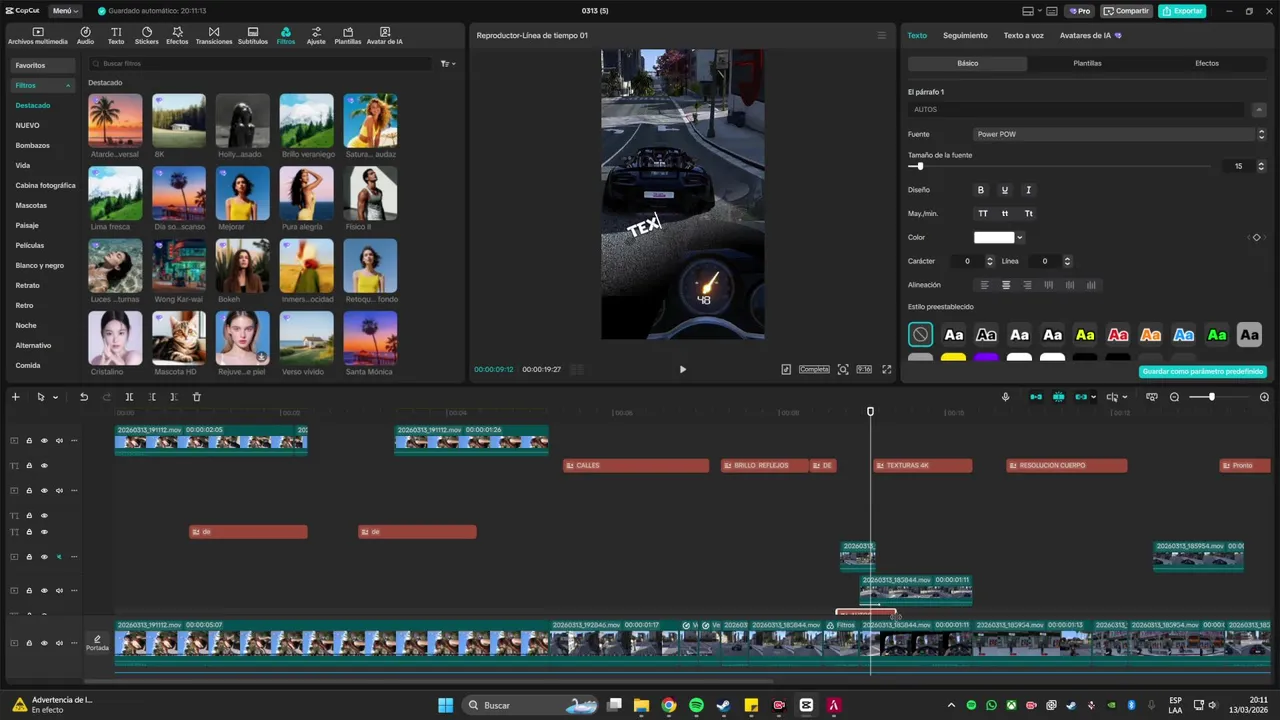Play the preview video
The height and width of the screenshot is (720, 1280).
tap(683, 369)
